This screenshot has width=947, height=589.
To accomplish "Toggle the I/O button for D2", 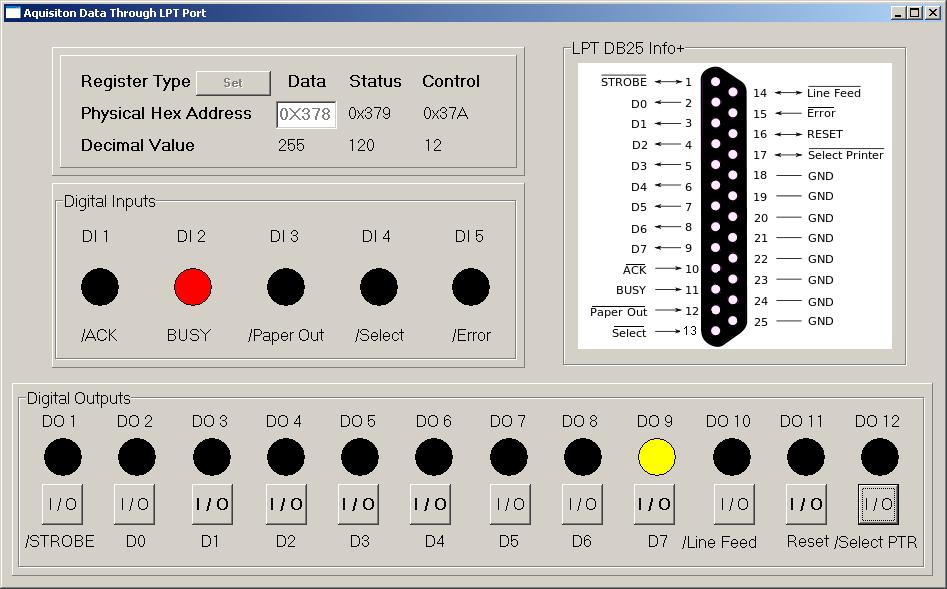I will [286, 504].
